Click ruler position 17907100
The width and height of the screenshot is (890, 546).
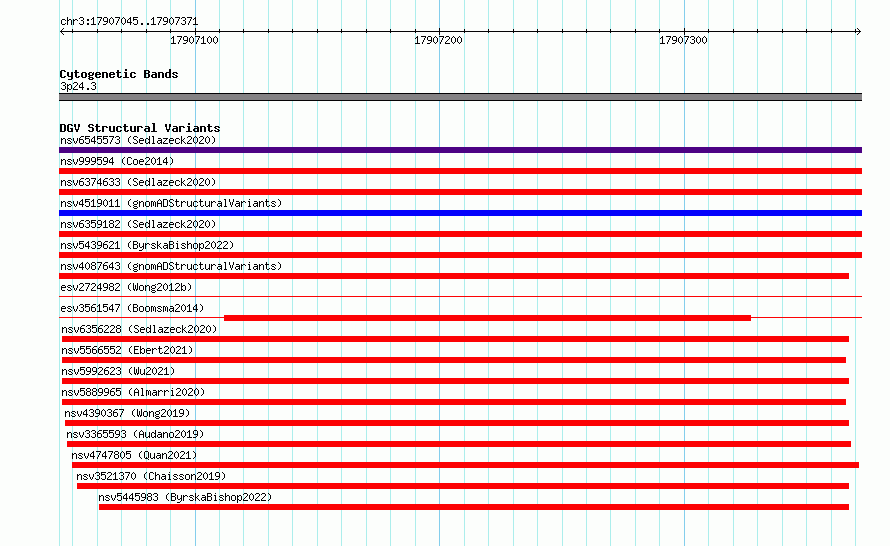pos(194,40)
